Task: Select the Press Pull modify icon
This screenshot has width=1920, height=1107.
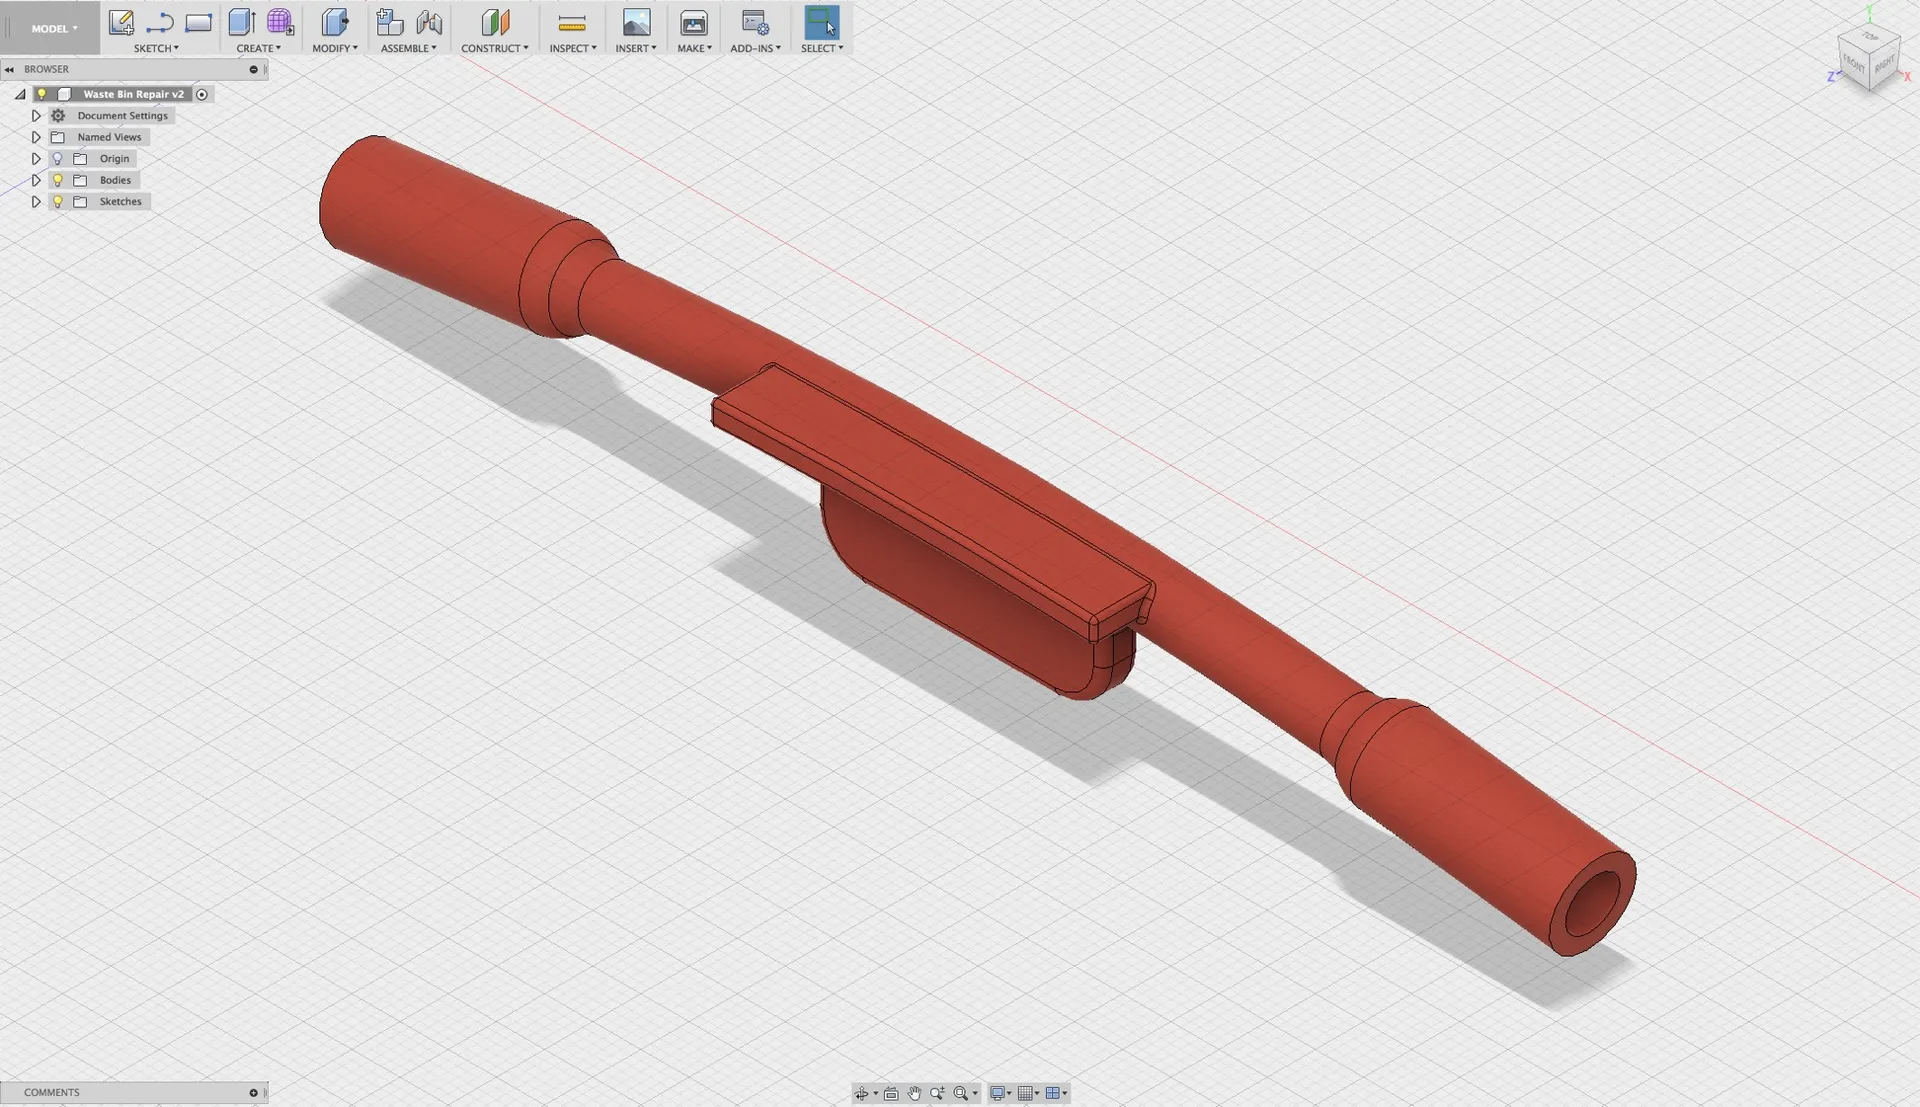Action: pyautogui.click(x=334, y=22)
